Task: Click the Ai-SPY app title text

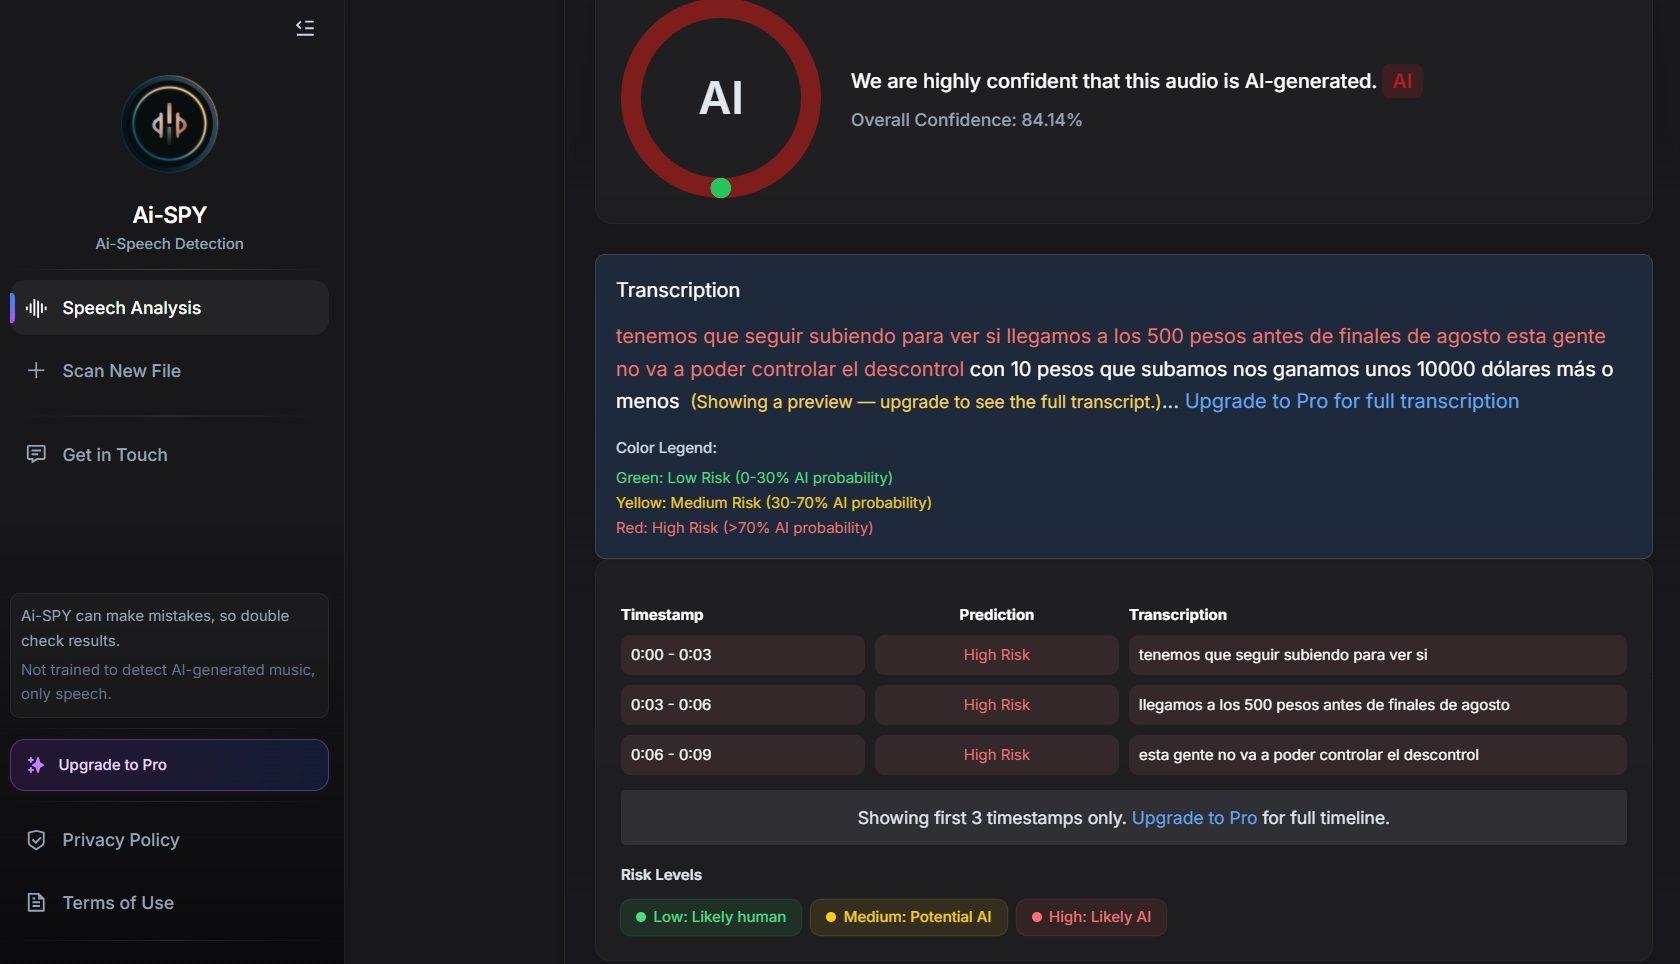Action: pyautogui.click(x=169, y=215)
